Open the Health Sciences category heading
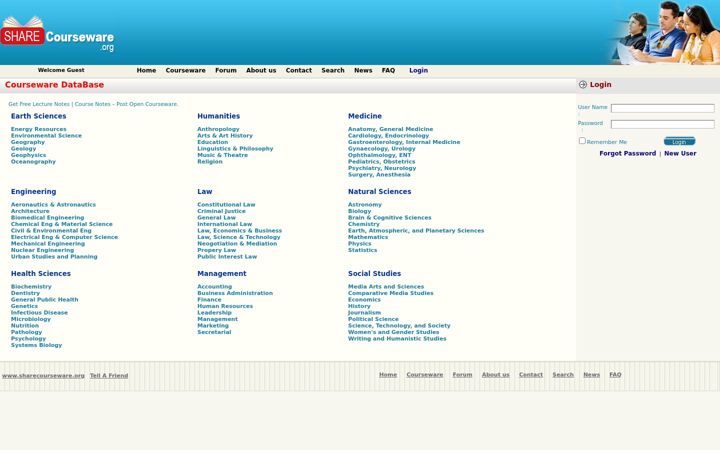720x450 pixels. pyautogui.click(x=41, y=274)
